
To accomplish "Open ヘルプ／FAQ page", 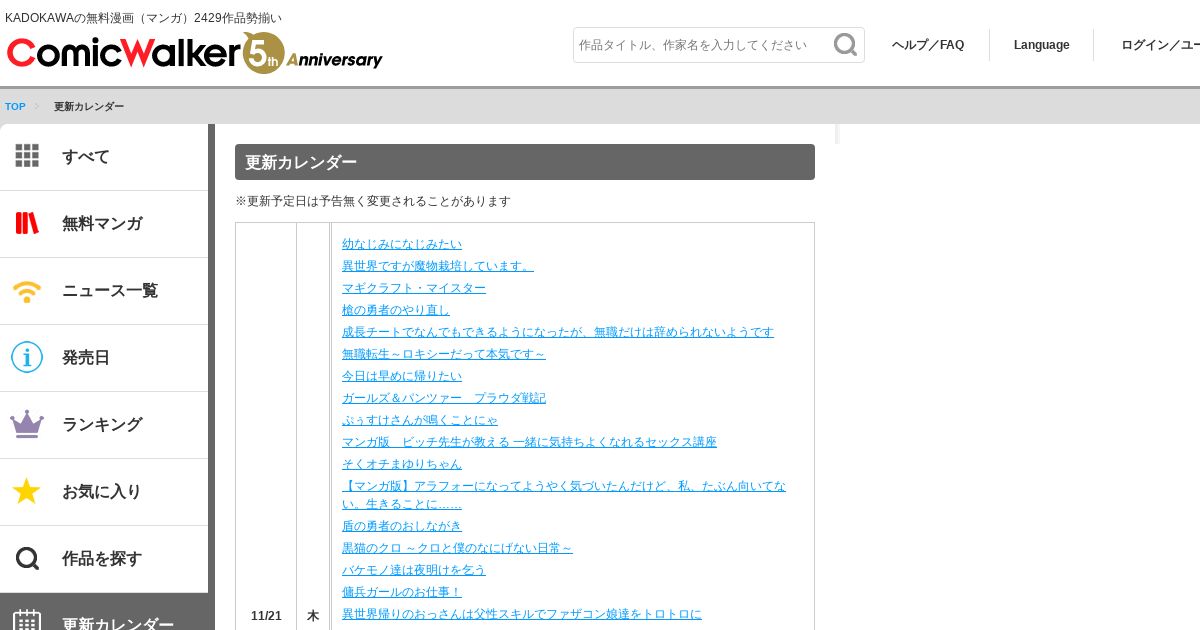I will coord(928,45).
